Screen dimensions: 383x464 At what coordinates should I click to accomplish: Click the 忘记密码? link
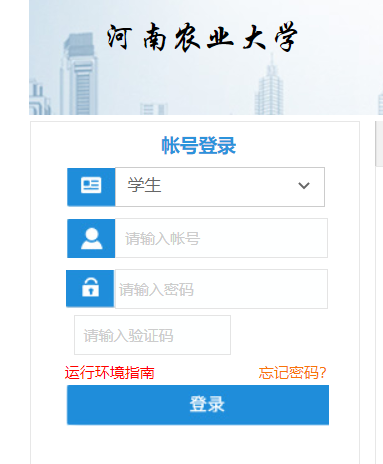(292, 373)
